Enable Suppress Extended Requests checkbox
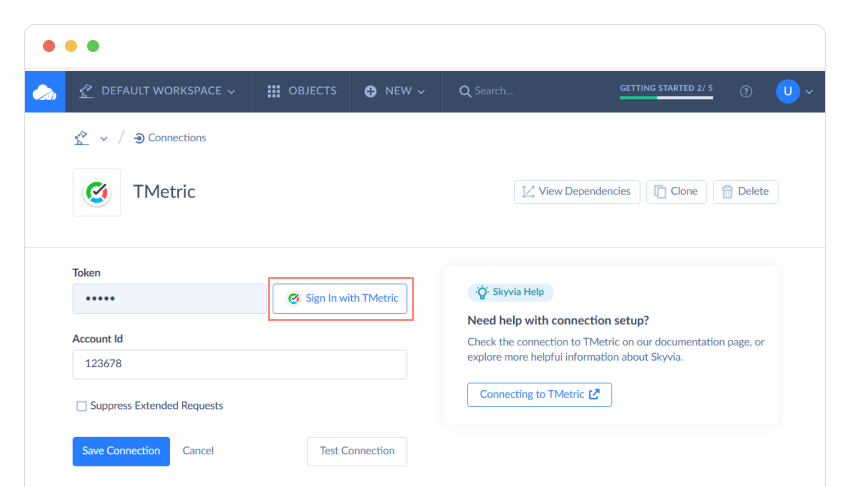 pos(81,406)
